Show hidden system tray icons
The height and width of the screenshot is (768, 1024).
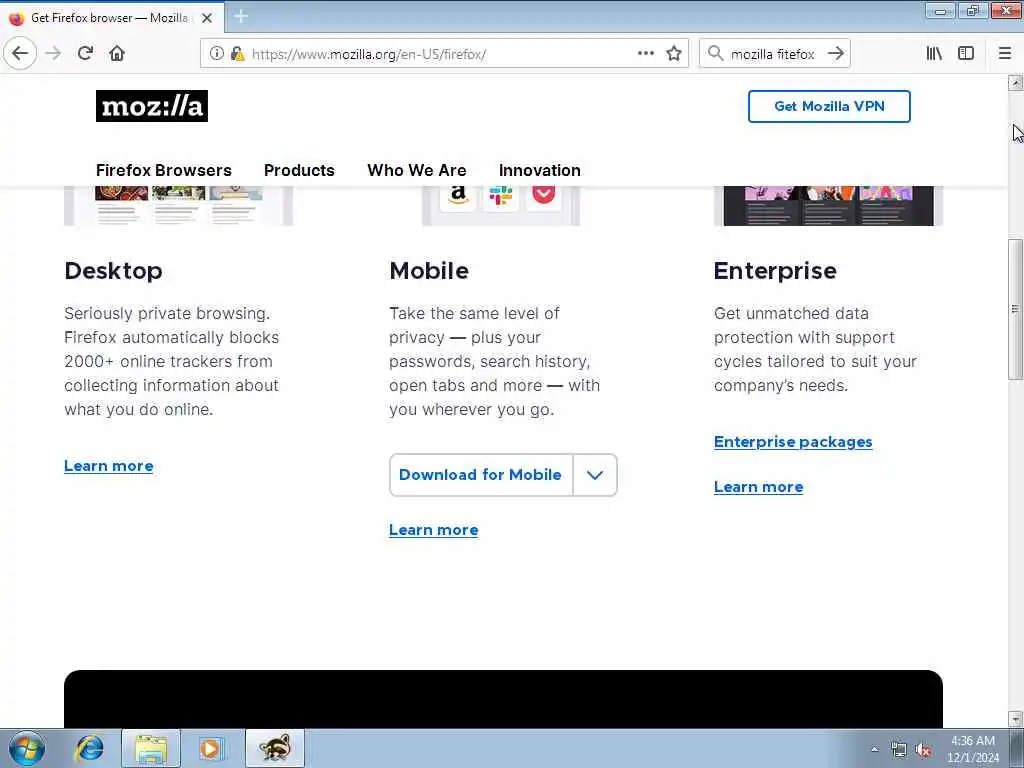coord(874,749)
